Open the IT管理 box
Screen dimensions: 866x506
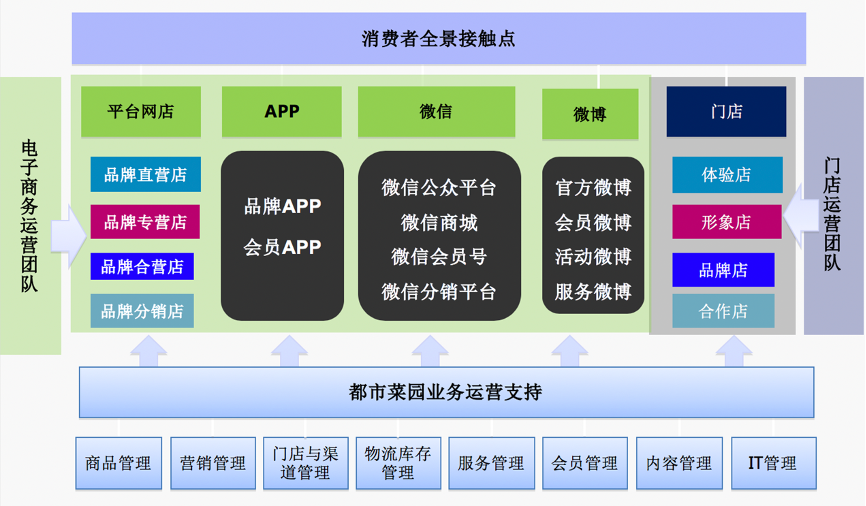pos(773,463)
